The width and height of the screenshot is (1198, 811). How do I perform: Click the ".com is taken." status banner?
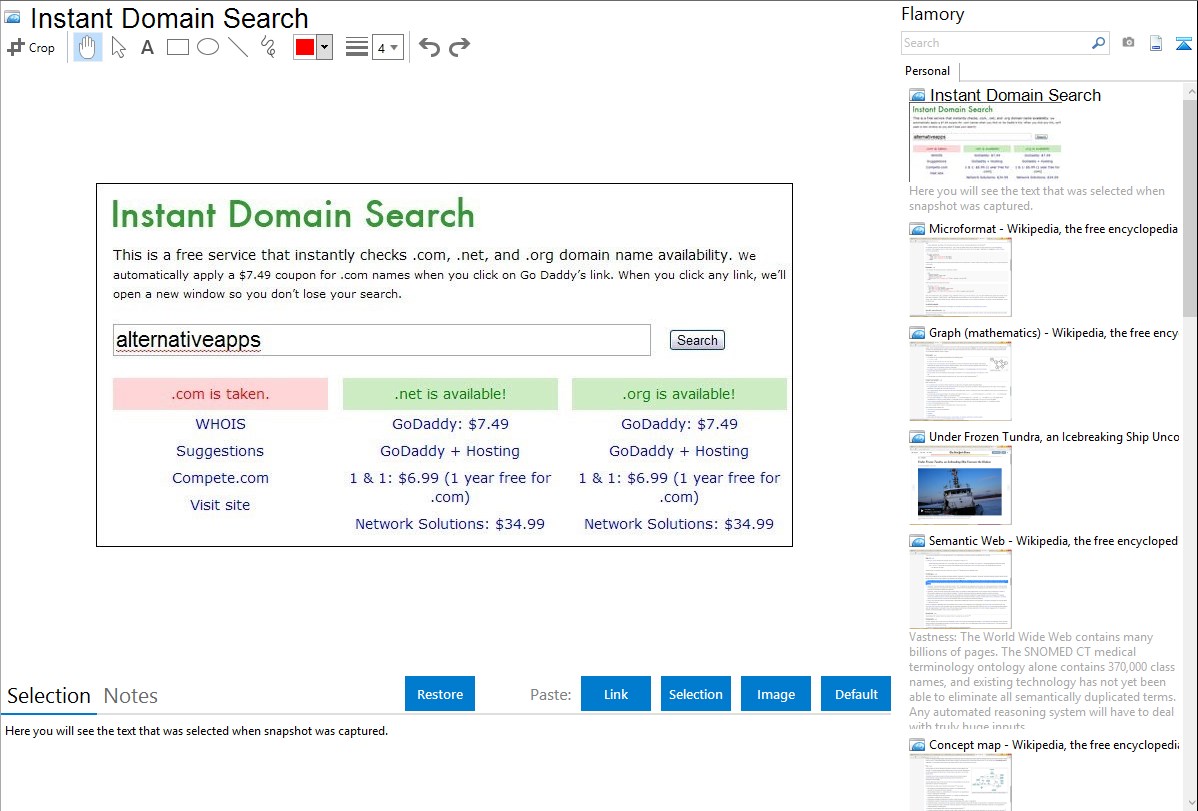220,394
